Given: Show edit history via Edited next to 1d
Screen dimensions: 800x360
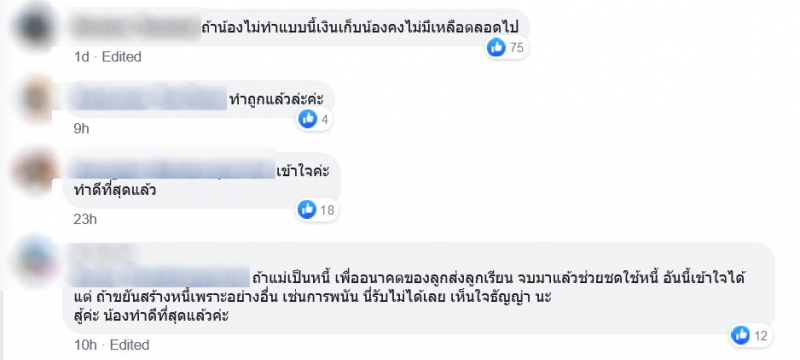Looking at the screenshot, I should [121, 57].
